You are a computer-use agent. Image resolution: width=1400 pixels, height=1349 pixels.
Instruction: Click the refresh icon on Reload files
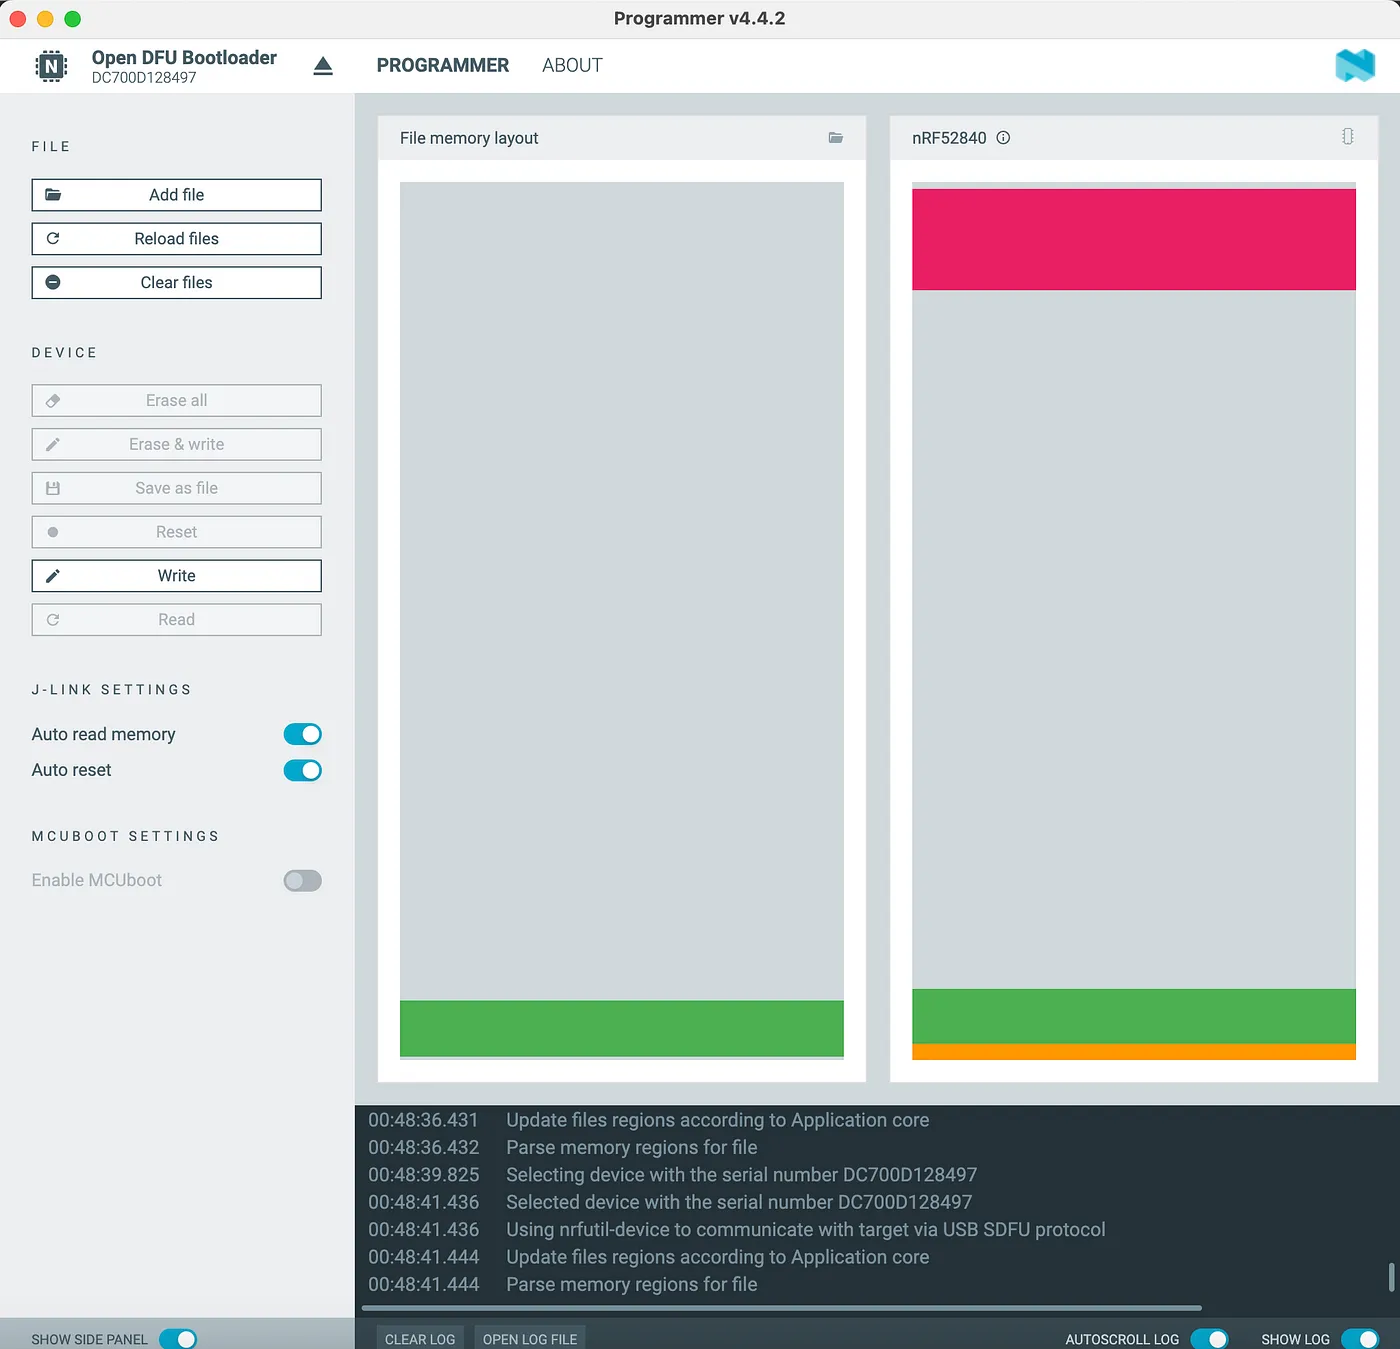(53, 238)
